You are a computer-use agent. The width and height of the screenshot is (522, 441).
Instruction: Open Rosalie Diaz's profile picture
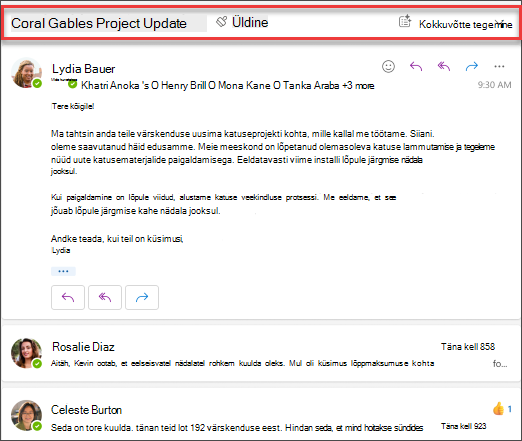(26, 353)
